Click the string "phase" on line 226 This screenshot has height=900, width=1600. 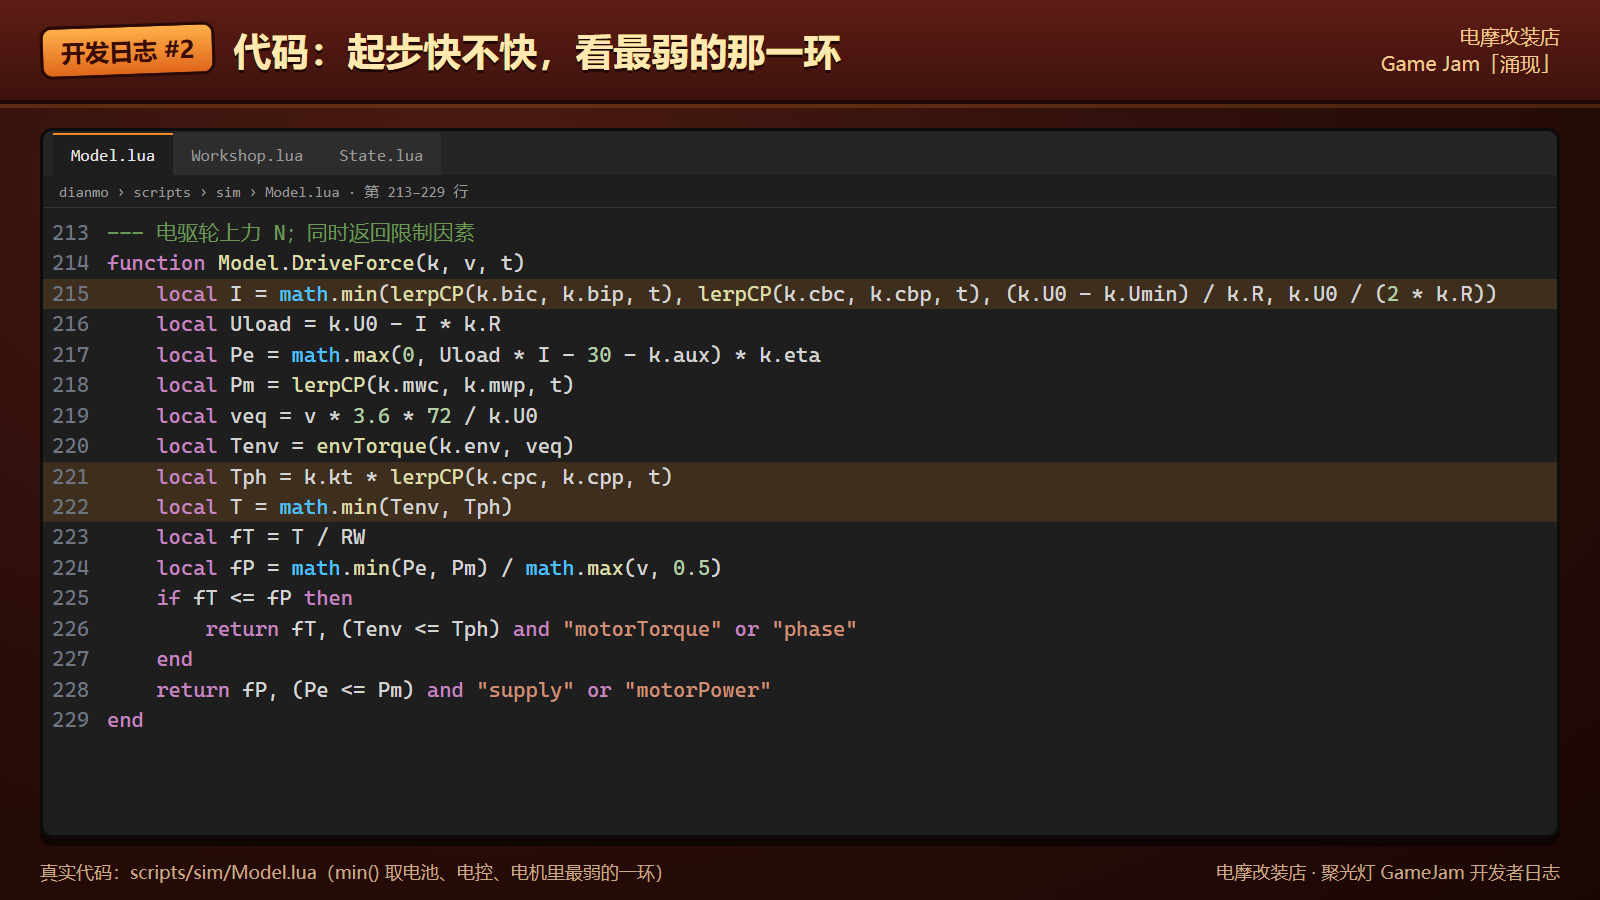click(814, 629)
